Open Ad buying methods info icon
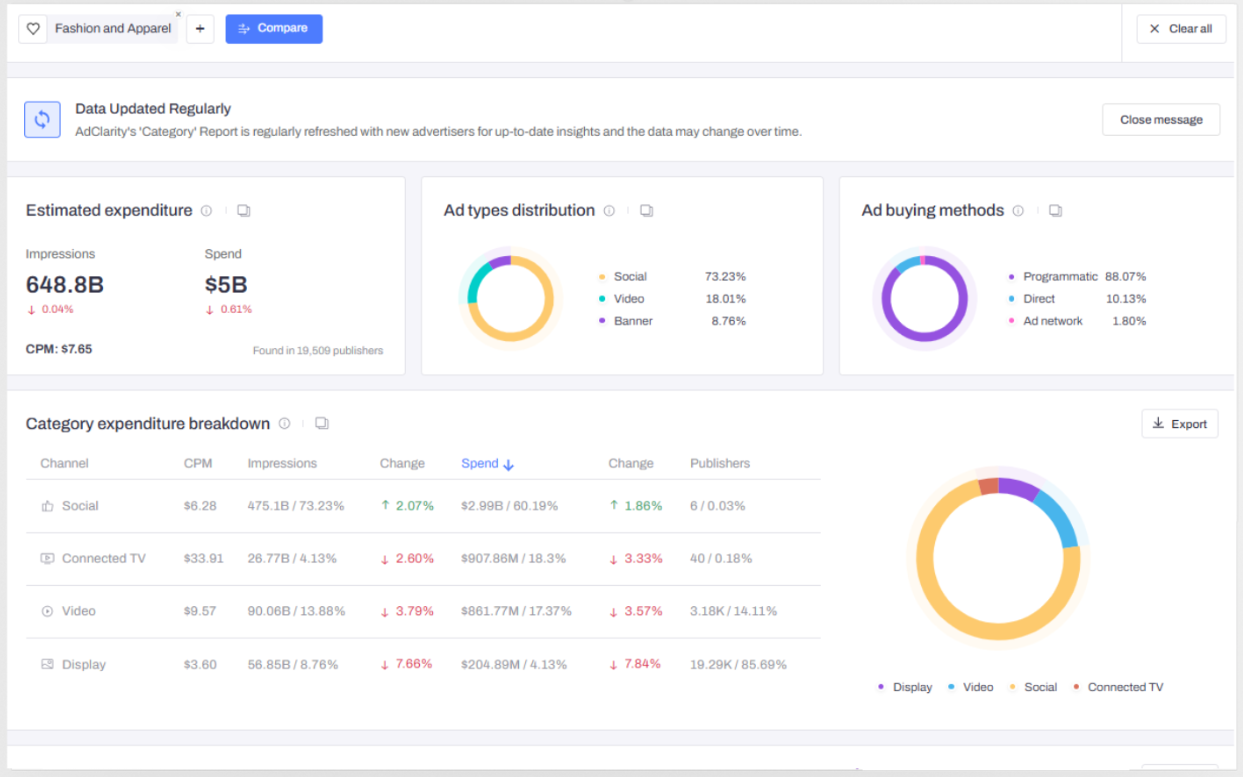This screenshot has width=1243, height=777. [1018, 211]
